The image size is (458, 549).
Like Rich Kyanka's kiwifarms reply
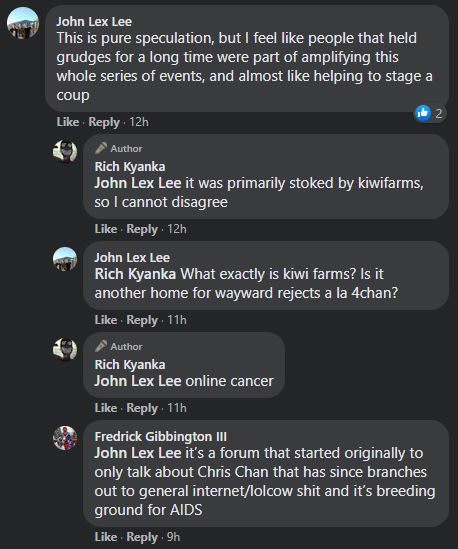105,229
